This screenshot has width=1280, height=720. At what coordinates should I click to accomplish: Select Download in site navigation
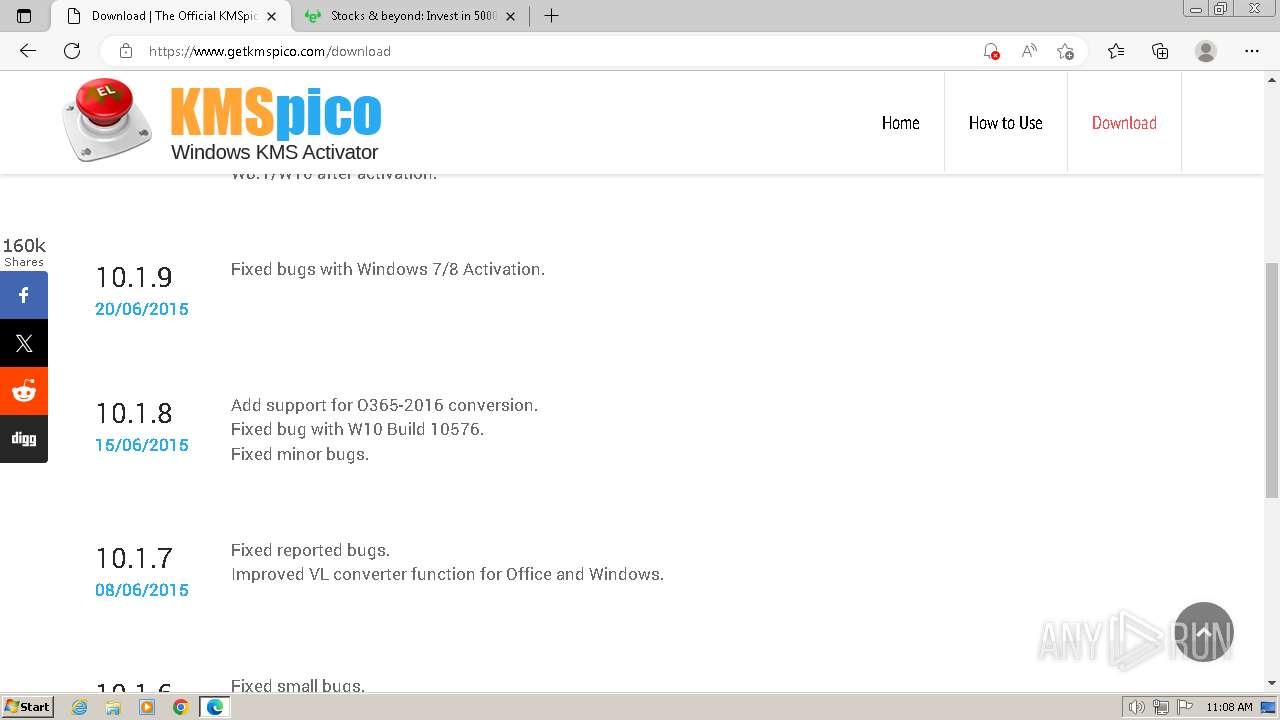1124,123
